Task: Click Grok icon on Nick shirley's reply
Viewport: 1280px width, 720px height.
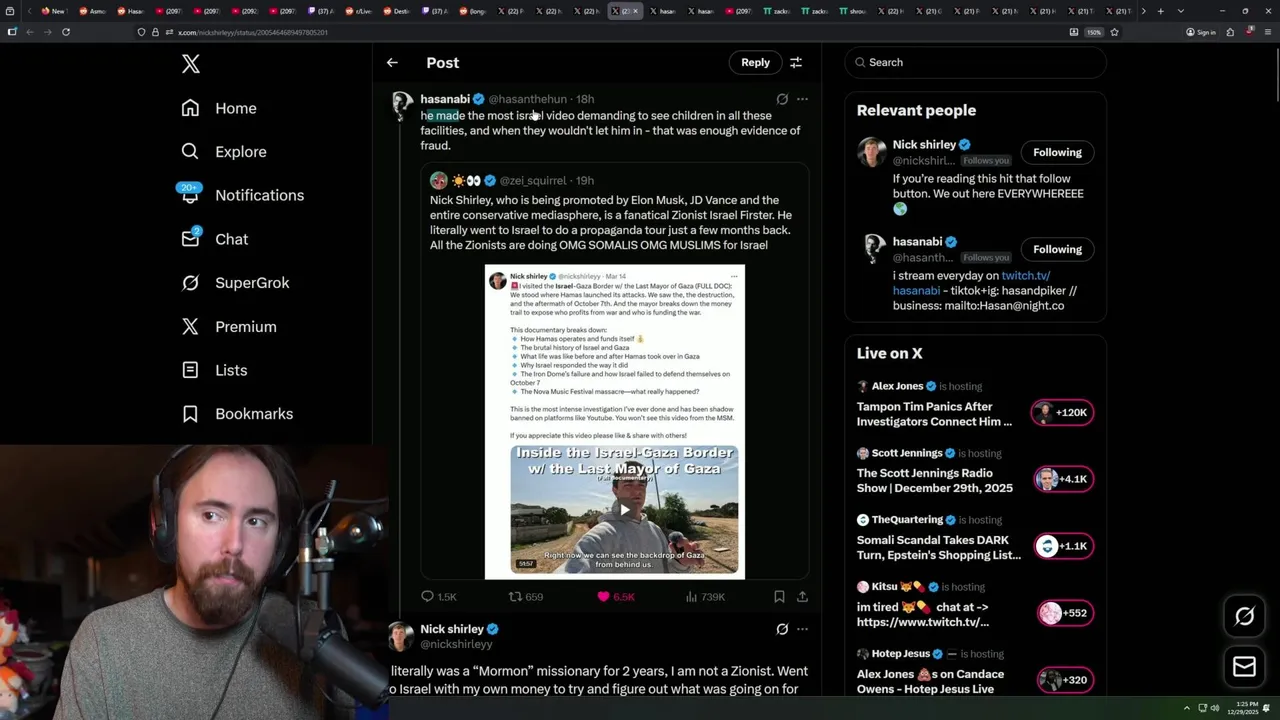Action: pos(782,629)
